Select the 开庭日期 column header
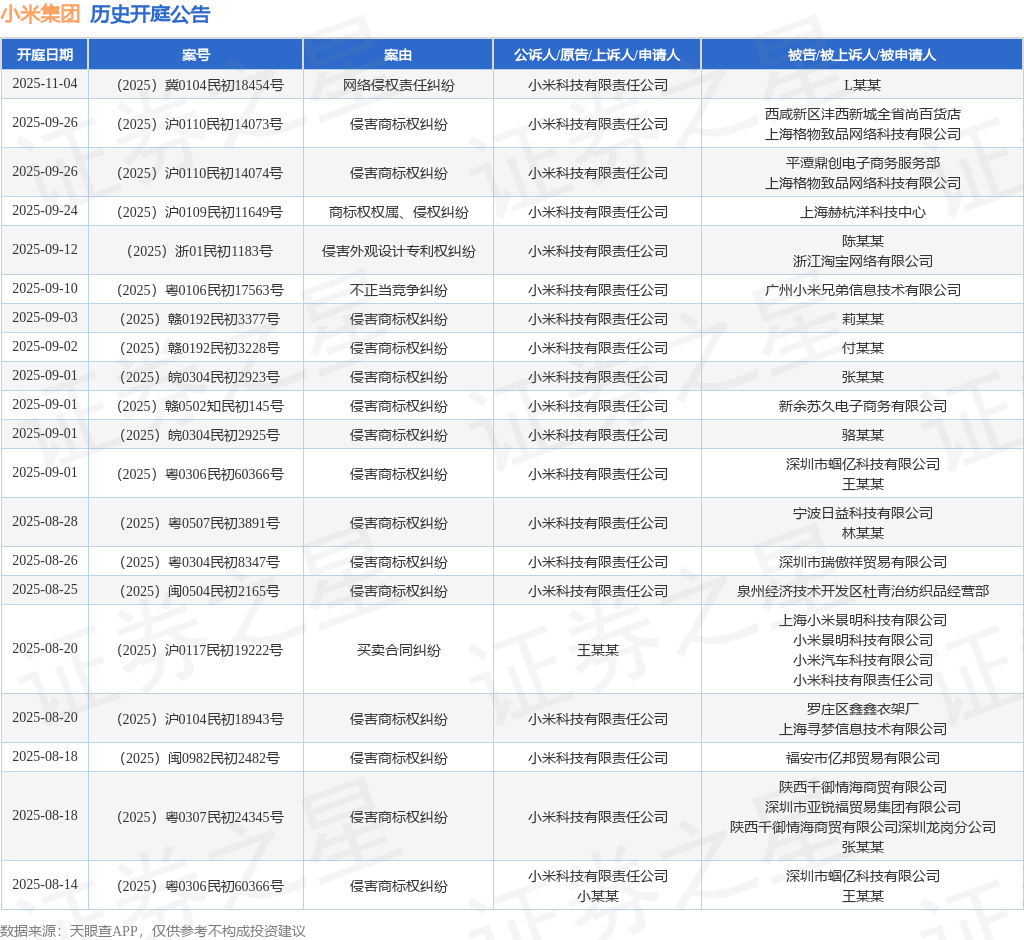The height and width of the screenshot is (940, 1024). (x=44, y=55)
